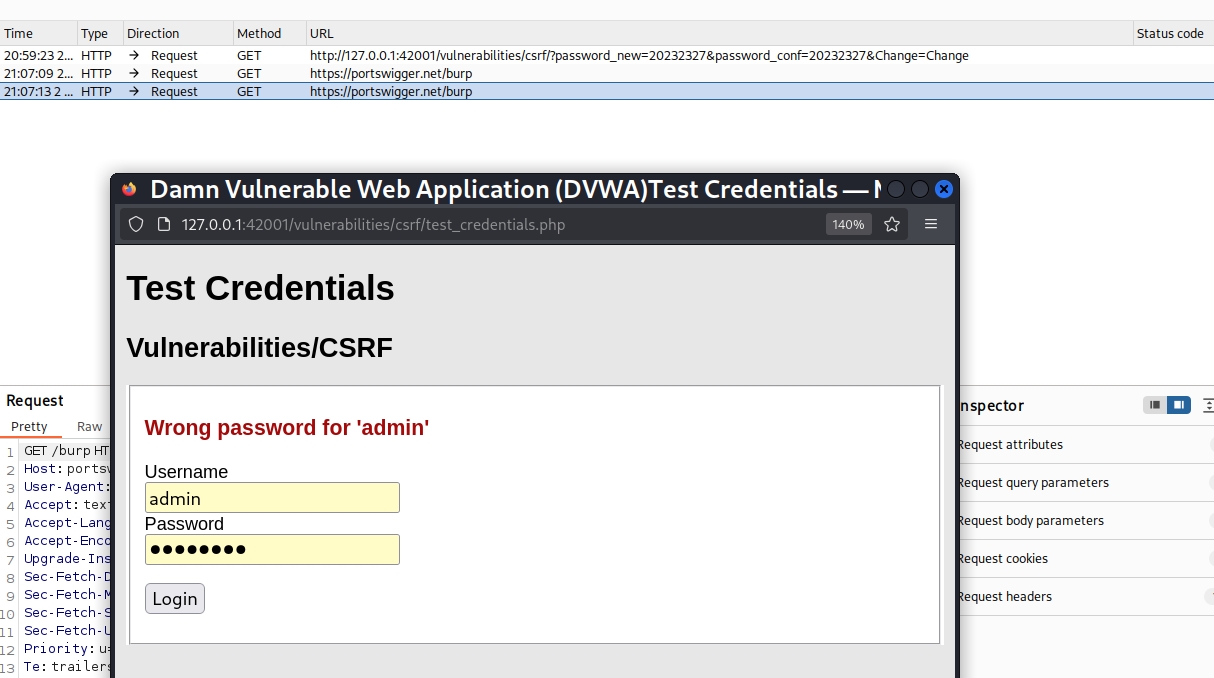Bookmark this page with the star icon
The image size is (1214, 678).
[x=892, y=224]
